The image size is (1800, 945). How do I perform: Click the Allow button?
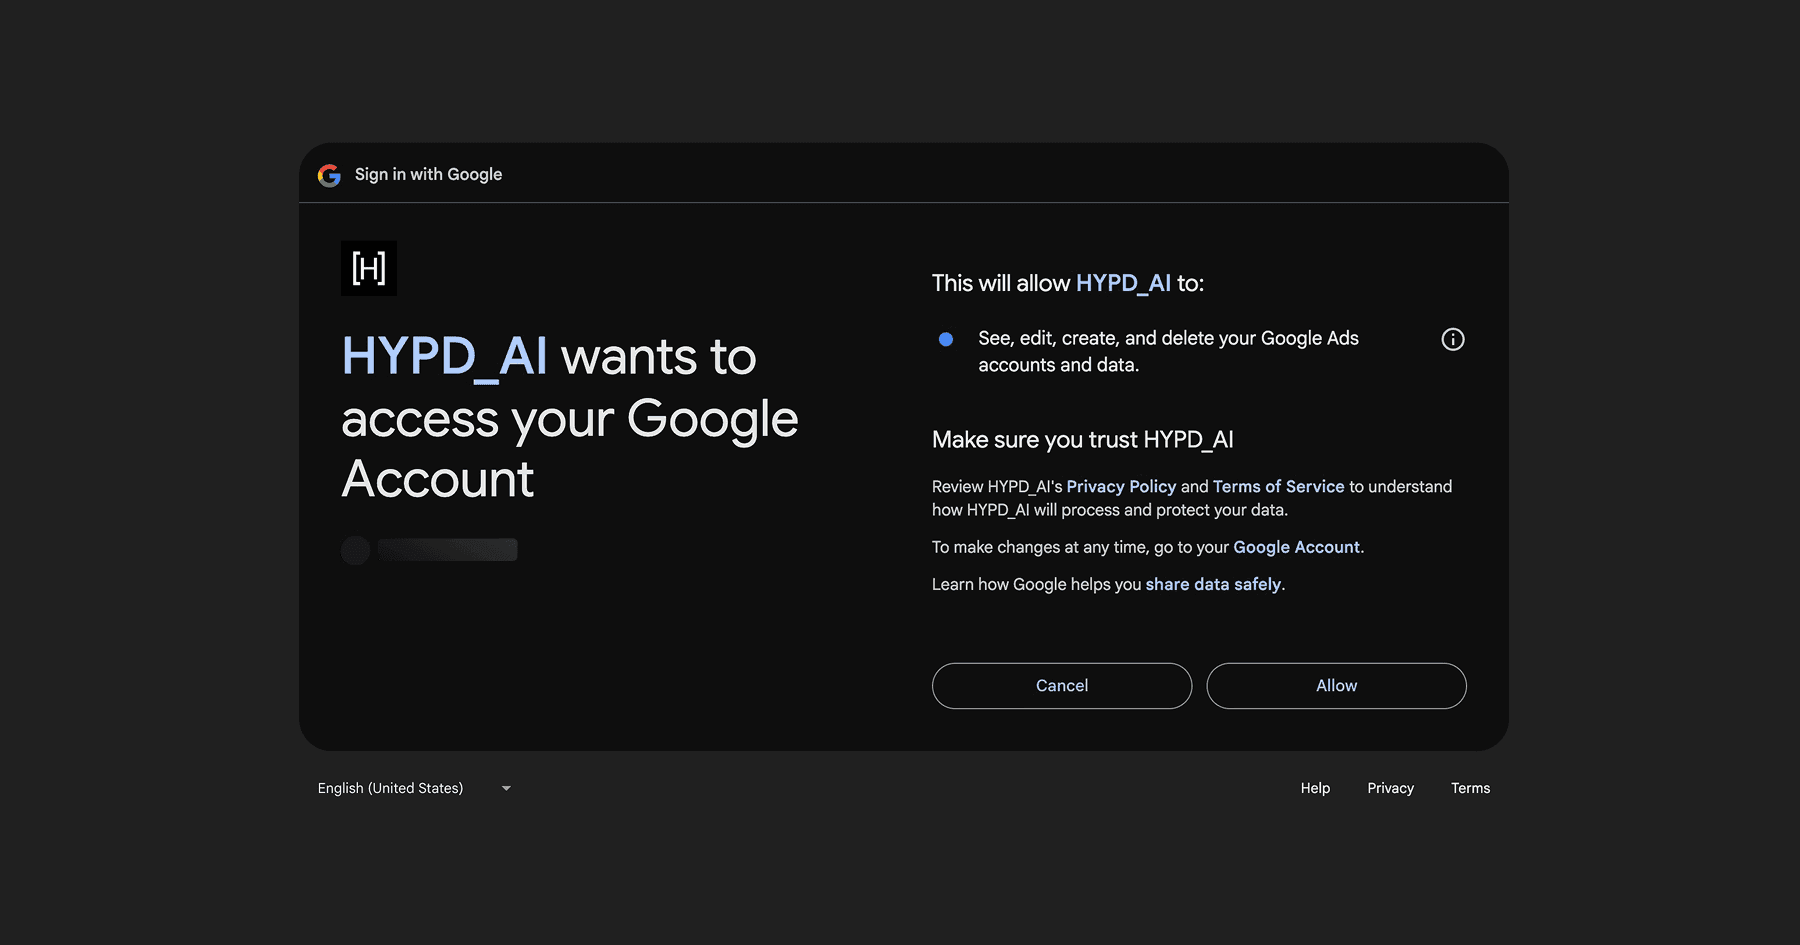tap(1336, 686)
